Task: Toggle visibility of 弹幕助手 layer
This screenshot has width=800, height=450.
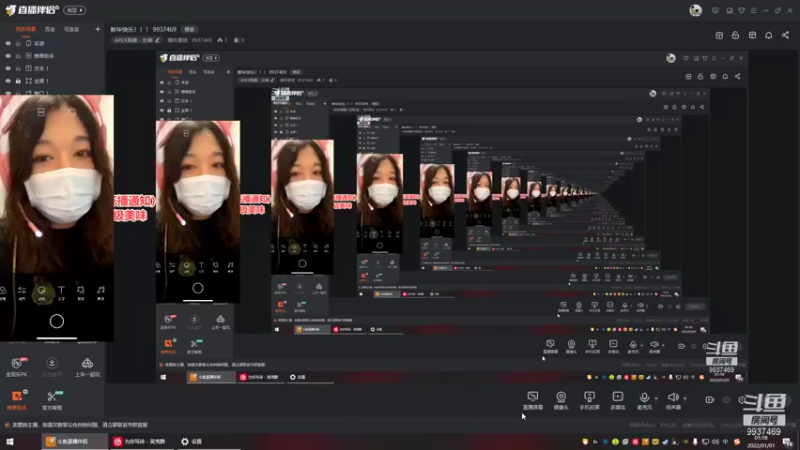Action: [x=8, y=56]
